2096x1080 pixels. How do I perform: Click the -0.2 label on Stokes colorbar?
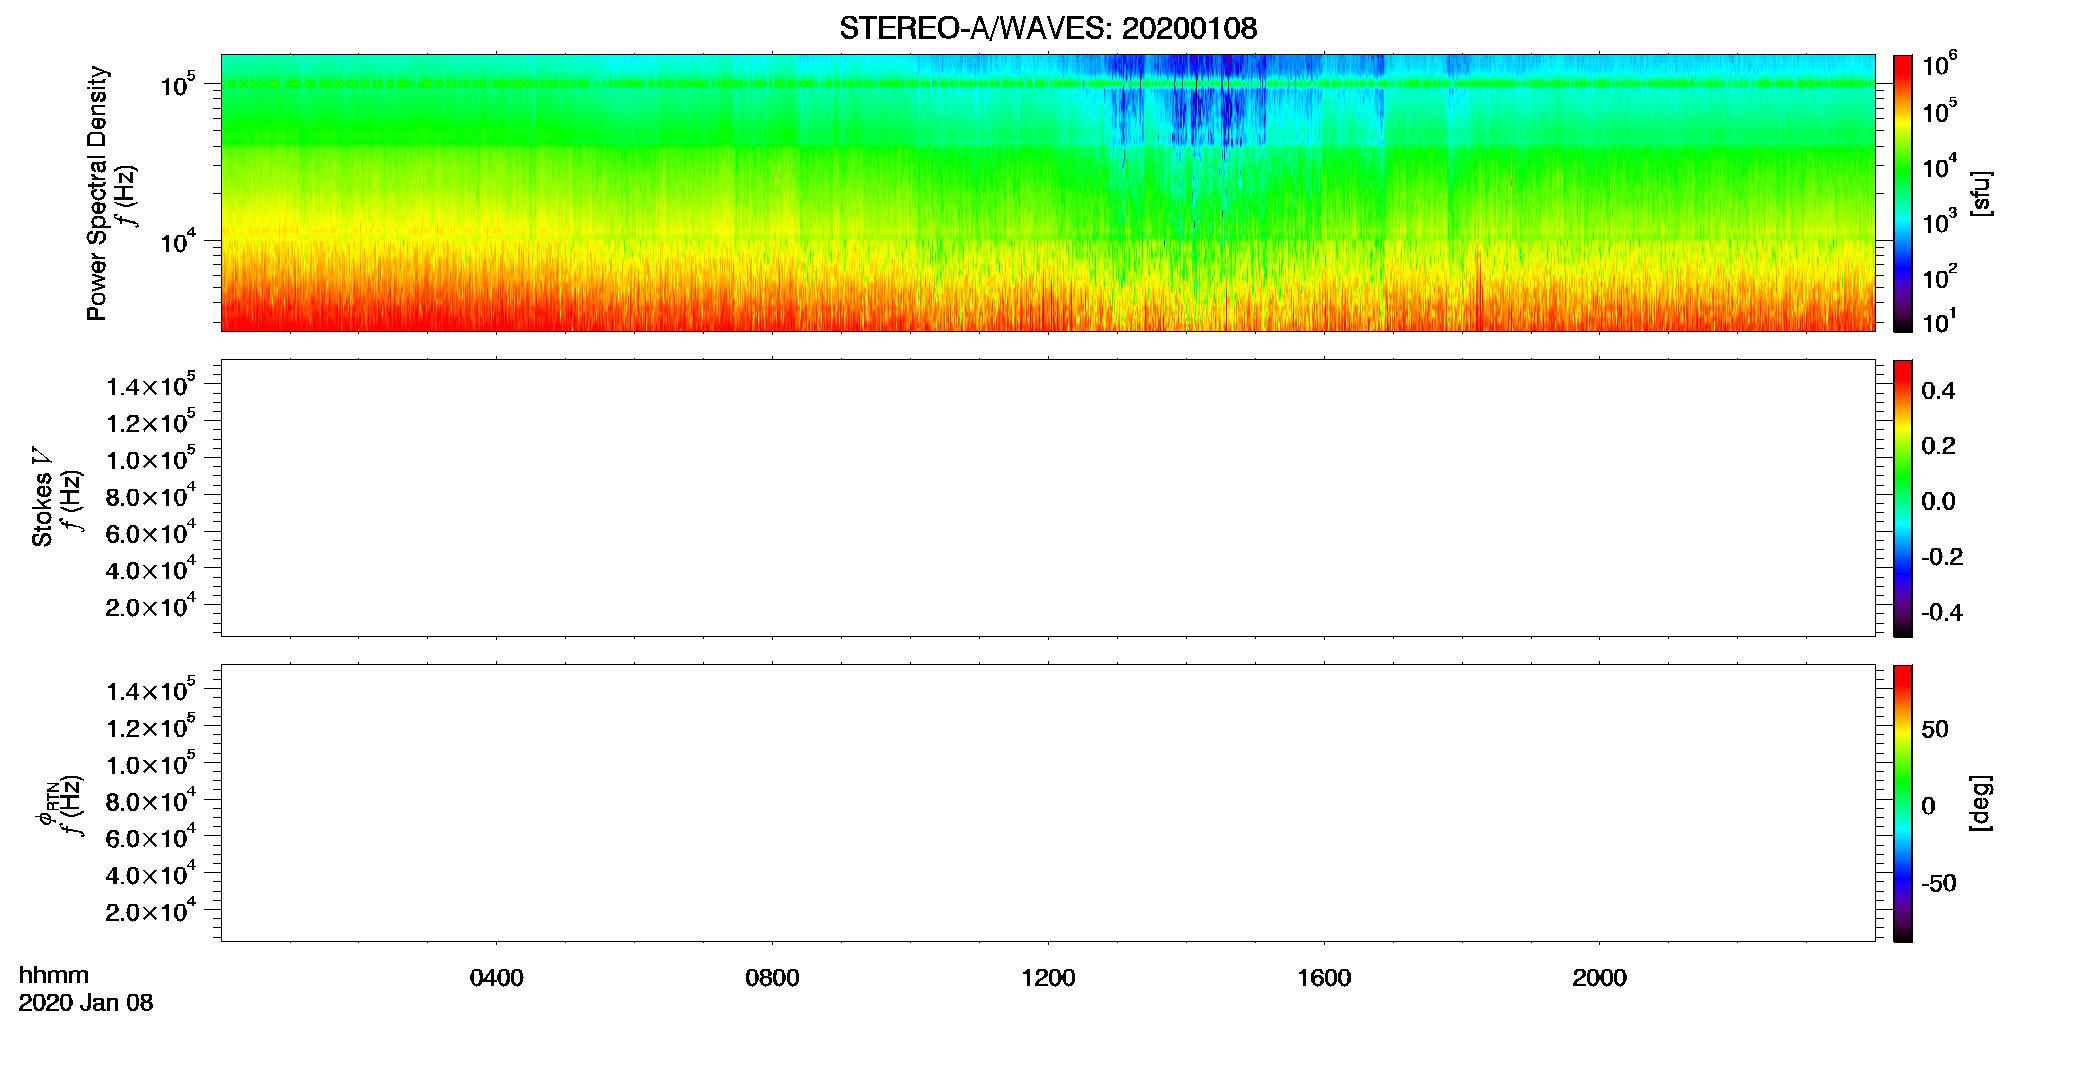[x=1942, y=557]
